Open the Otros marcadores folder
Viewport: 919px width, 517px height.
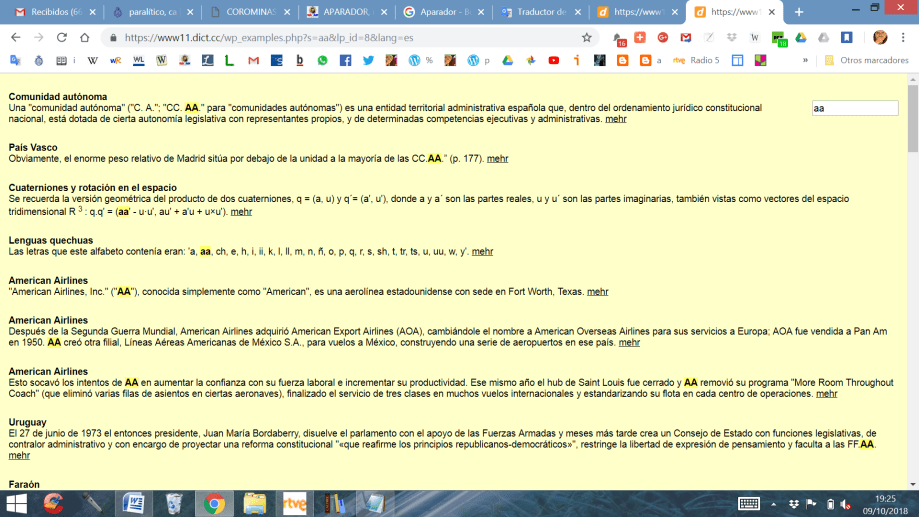(865, 60)
